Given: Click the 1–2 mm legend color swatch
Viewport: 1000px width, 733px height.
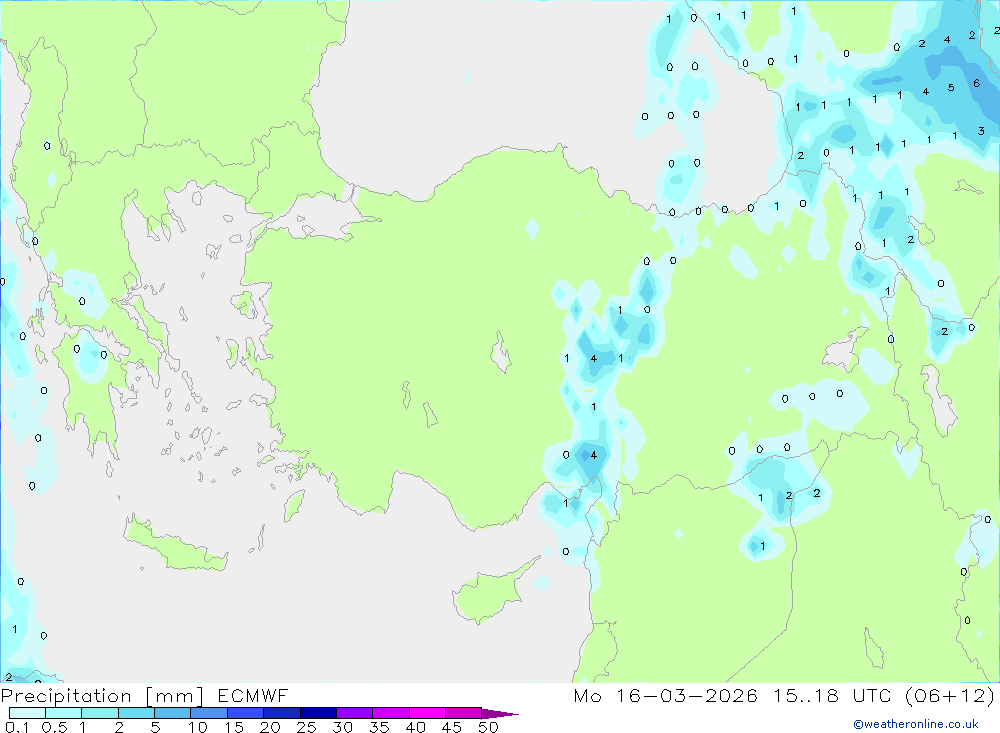Looking at the screenshot, I should coord(99,713).
